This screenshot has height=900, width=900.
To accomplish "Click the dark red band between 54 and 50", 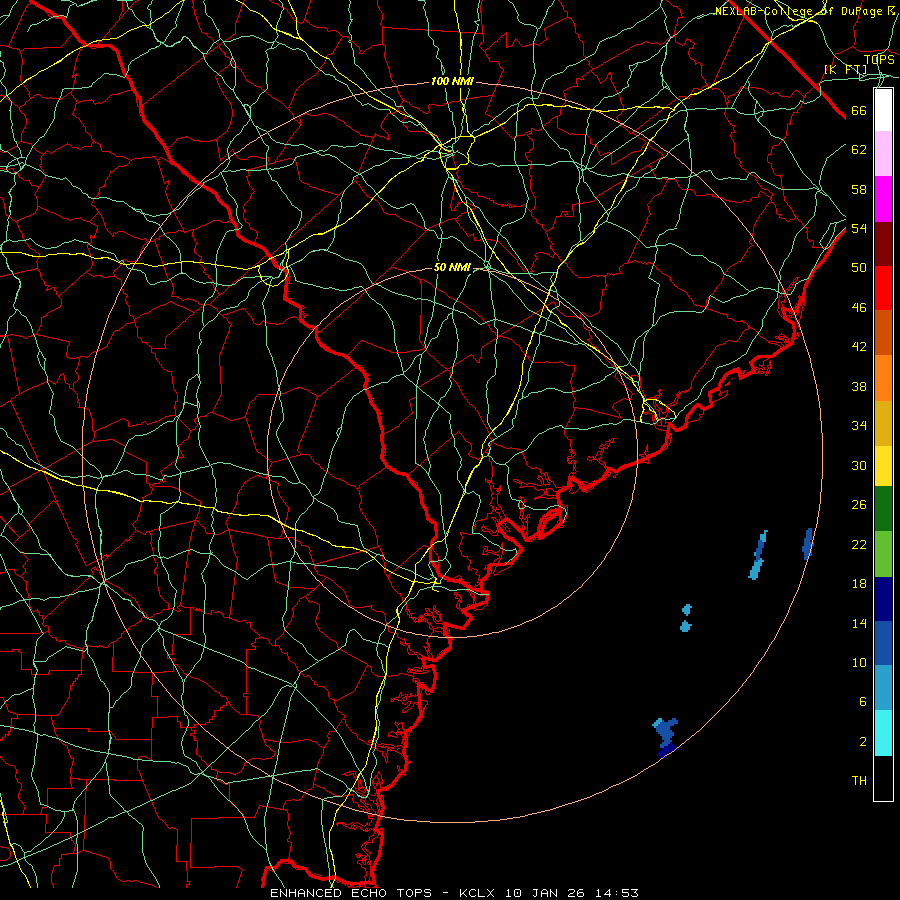I will click(x=883, y=243).
